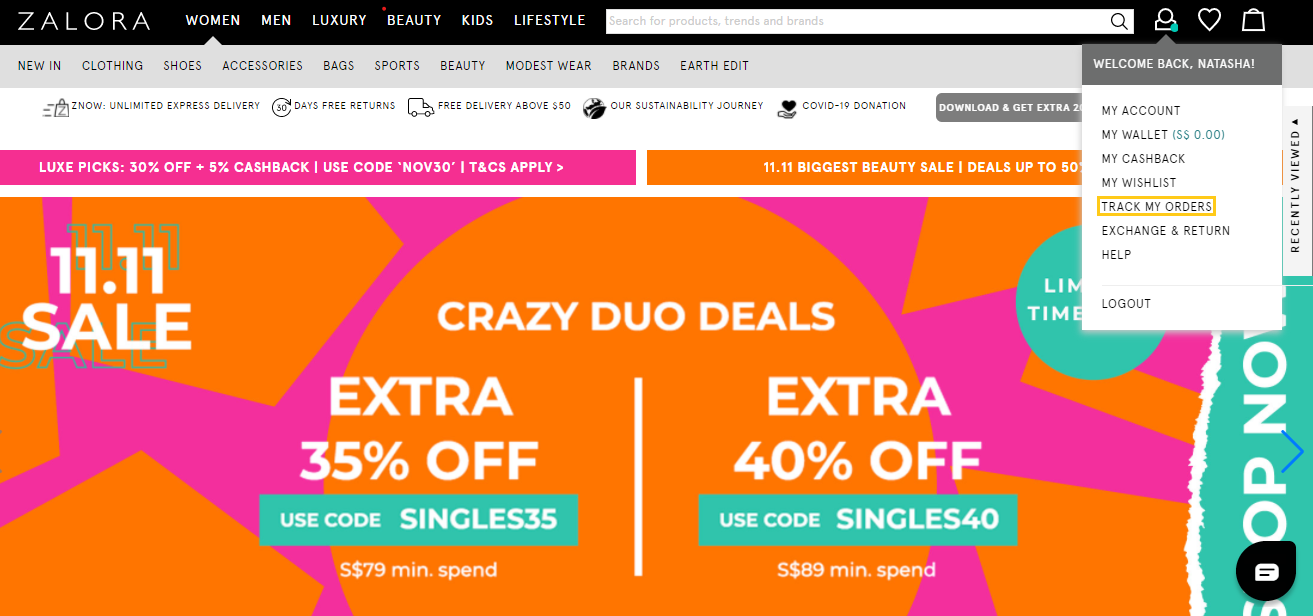Choose My Cashback in the account menu

pos(1143,158)
